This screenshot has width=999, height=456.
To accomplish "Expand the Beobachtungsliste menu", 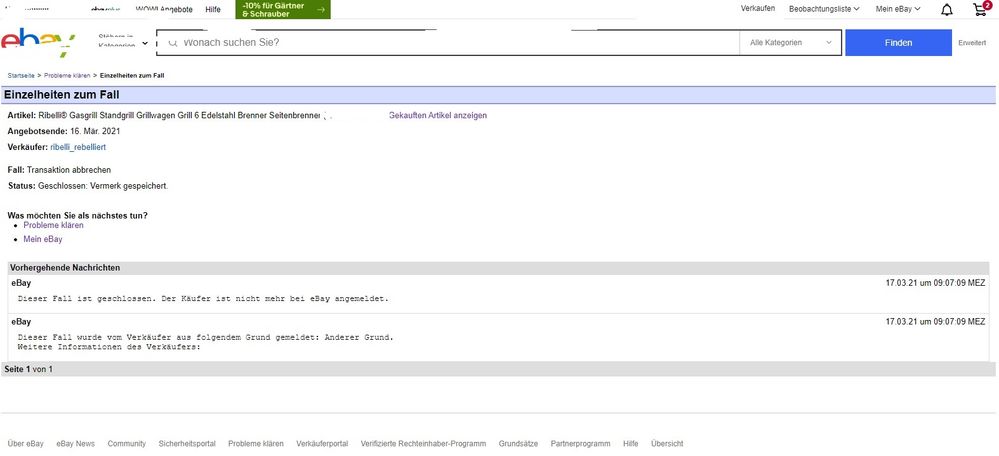I will (x=824, y=9).
